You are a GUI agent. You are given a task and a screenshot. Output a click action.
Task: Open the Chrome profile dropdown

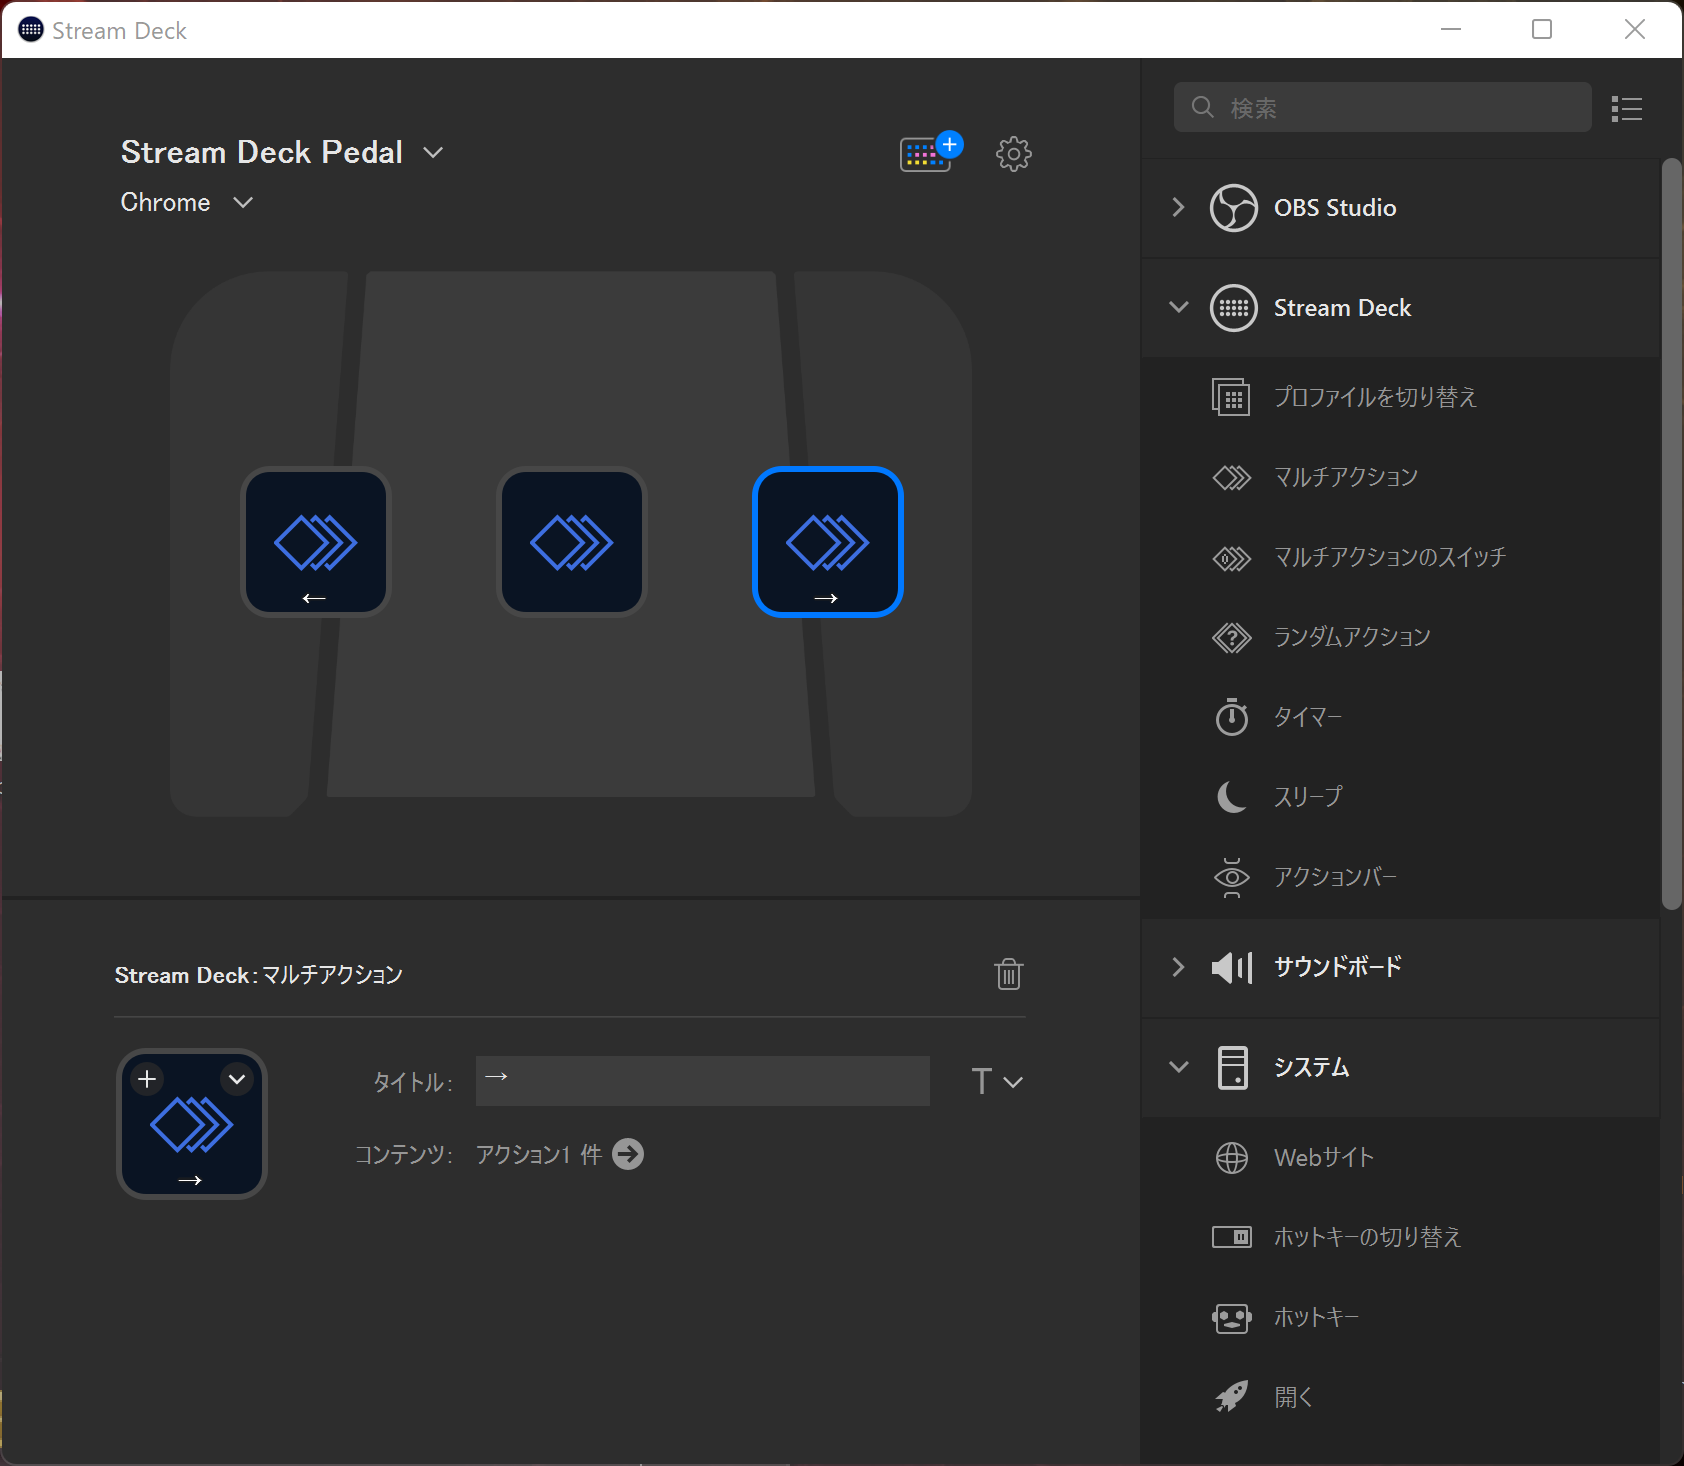coord(243,203)
